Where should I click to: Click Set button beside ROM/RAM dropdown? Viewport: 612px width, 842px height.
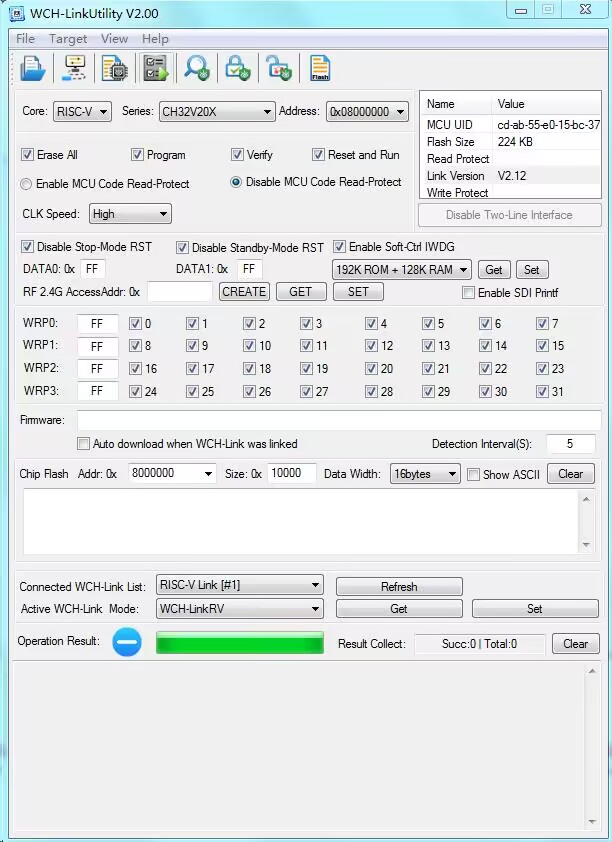point(532,270)
